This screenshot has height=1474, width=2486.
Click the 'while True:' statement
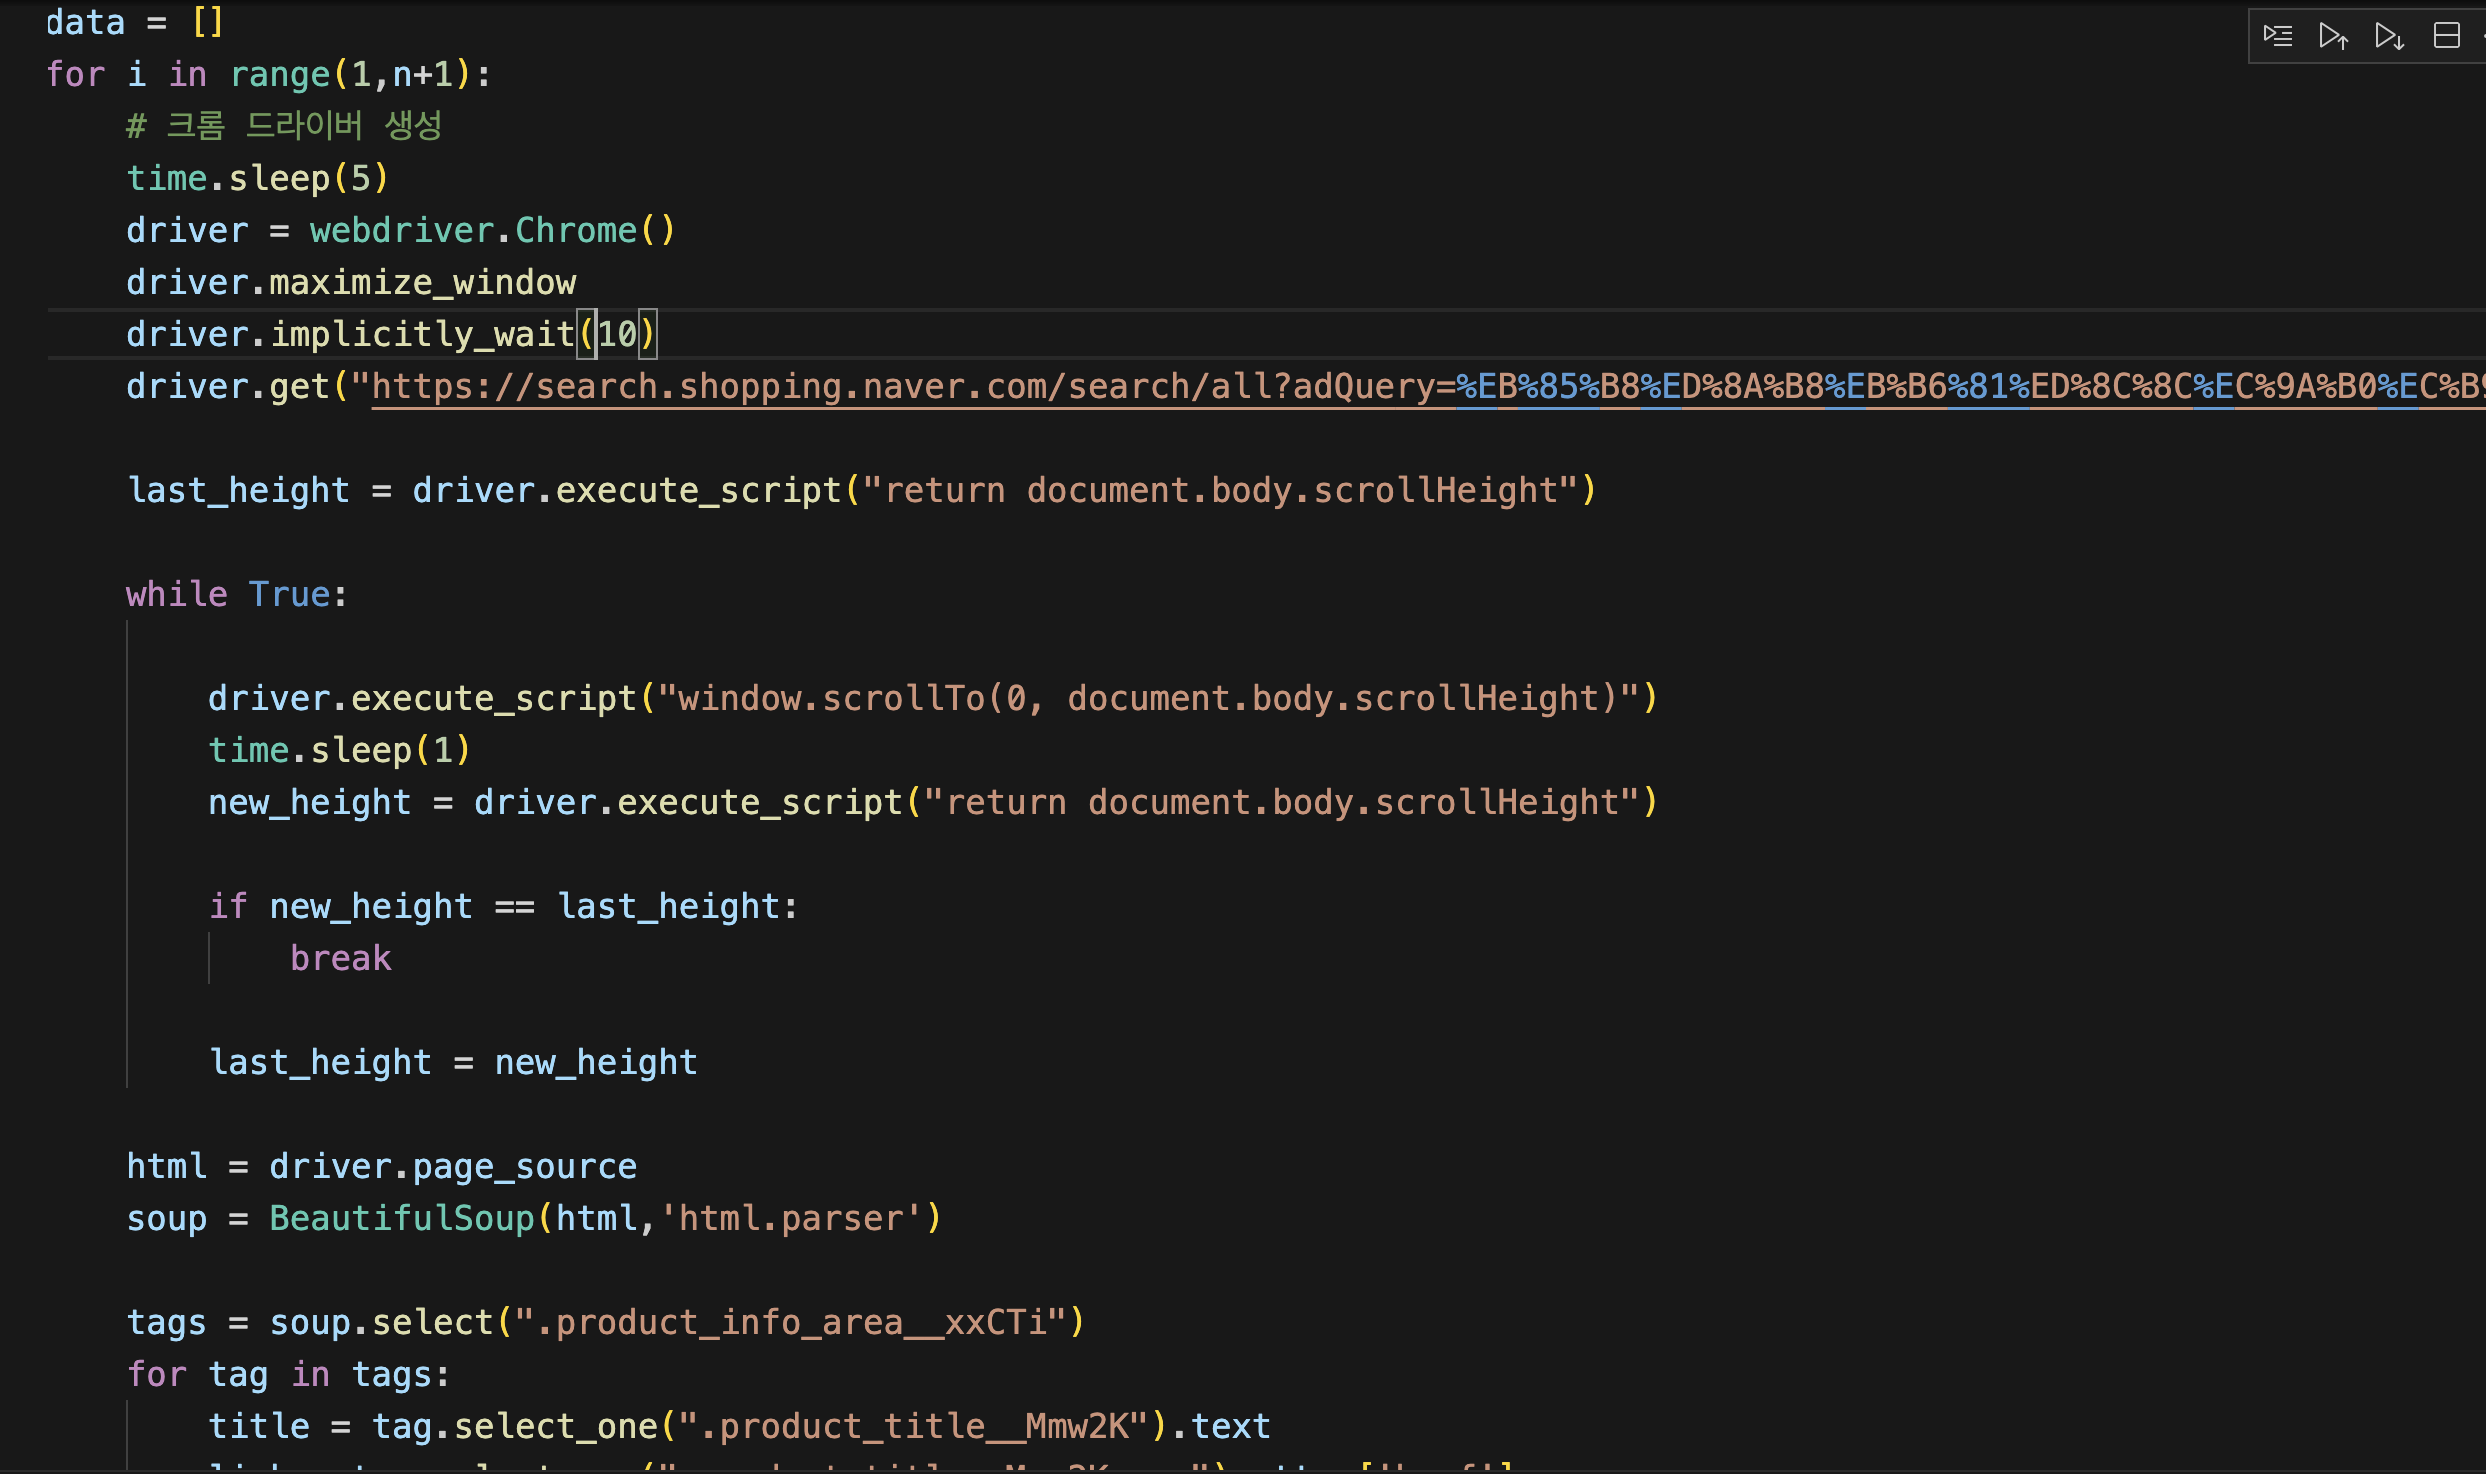coord(236,595)
